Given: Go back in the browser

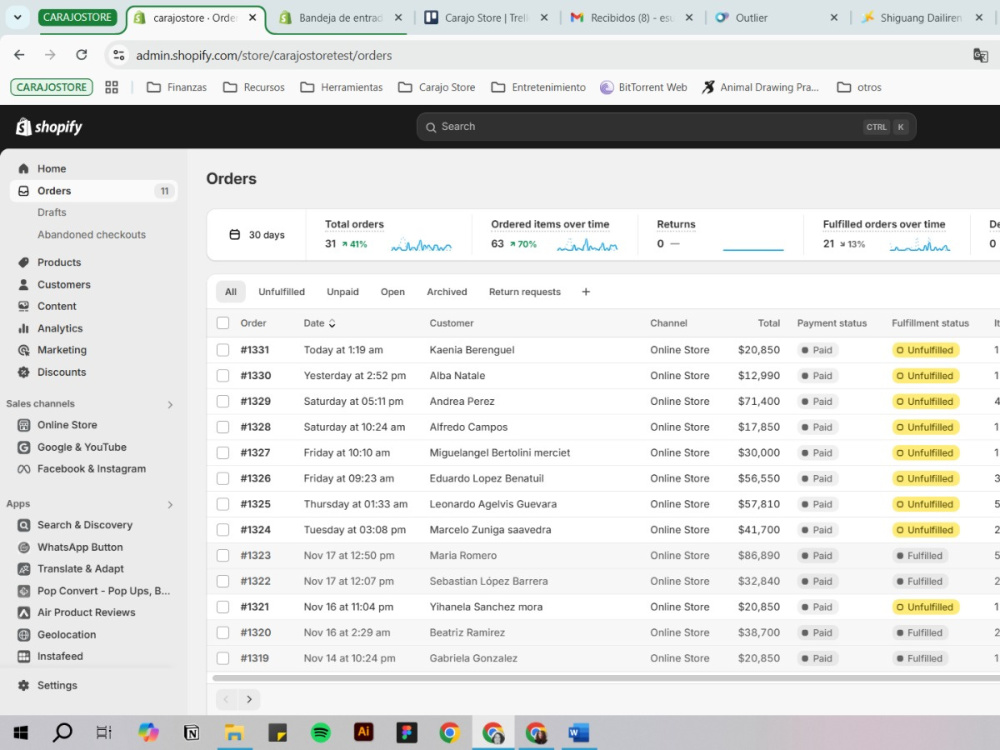Looking at the screenshot, I should click(x=19, y=55).
